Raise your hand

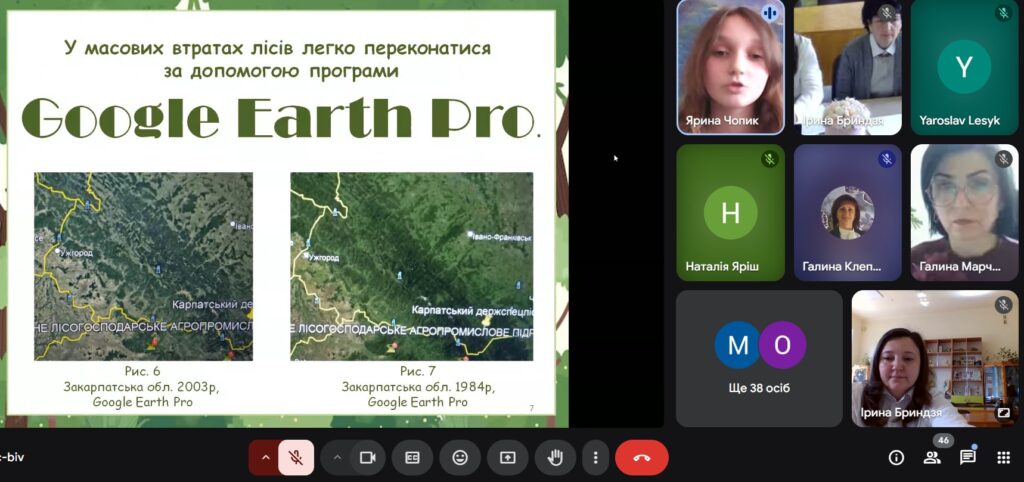tap(554, 457)
